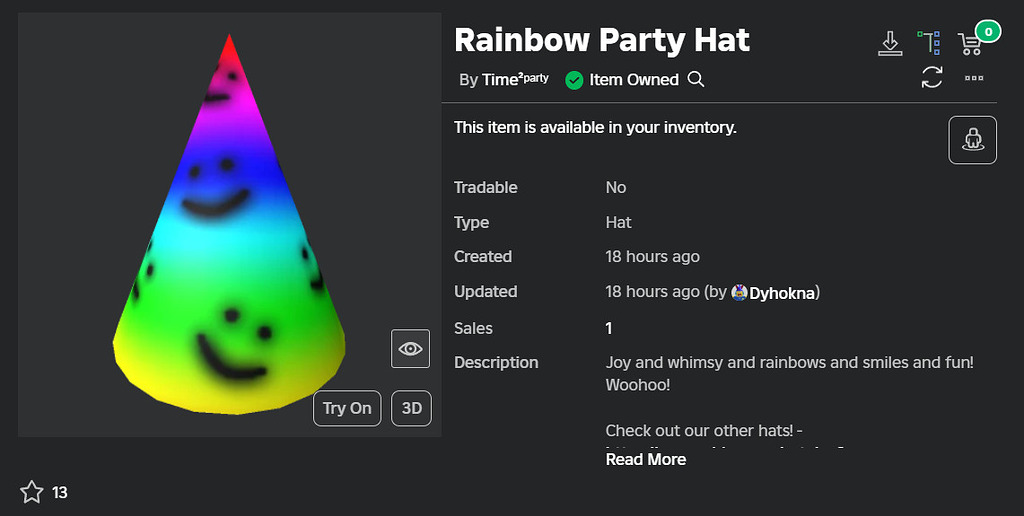
Task: Open the three-dots more options menu
Action: tap(974, 78)
